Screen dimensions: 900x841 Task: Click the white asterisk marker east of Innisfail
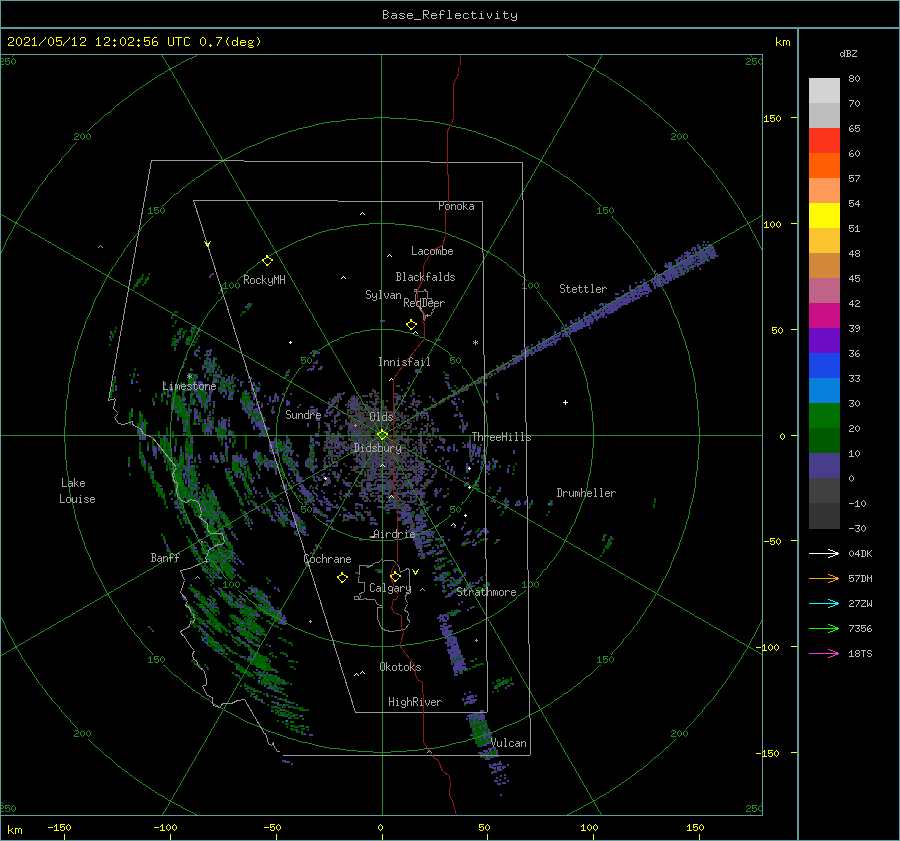click(x=475, y=343)
